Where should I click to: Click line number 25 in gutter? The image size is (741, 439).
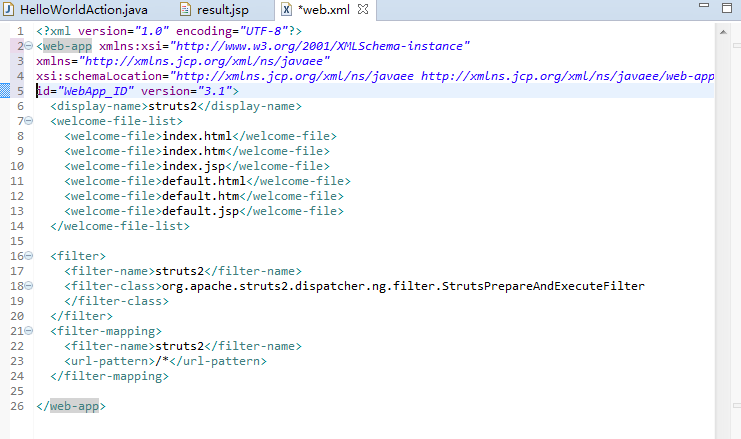click(17, 391)
